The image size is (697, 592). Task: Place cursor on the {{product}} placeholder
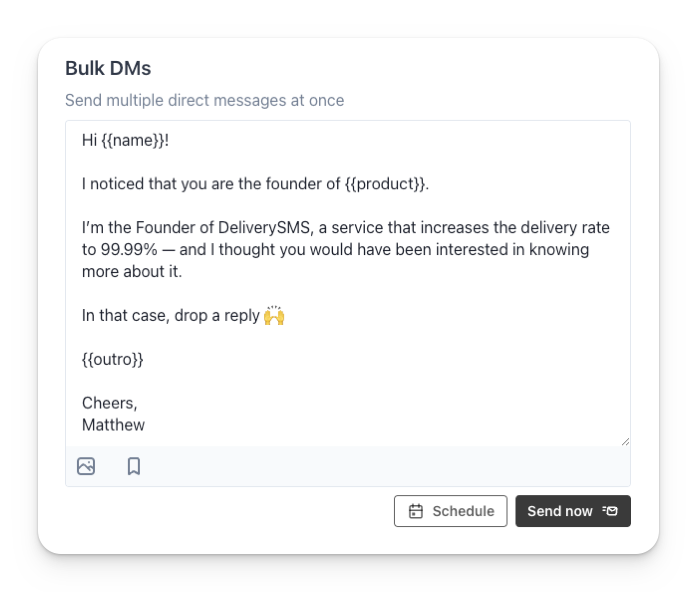[x=385, y=184]
